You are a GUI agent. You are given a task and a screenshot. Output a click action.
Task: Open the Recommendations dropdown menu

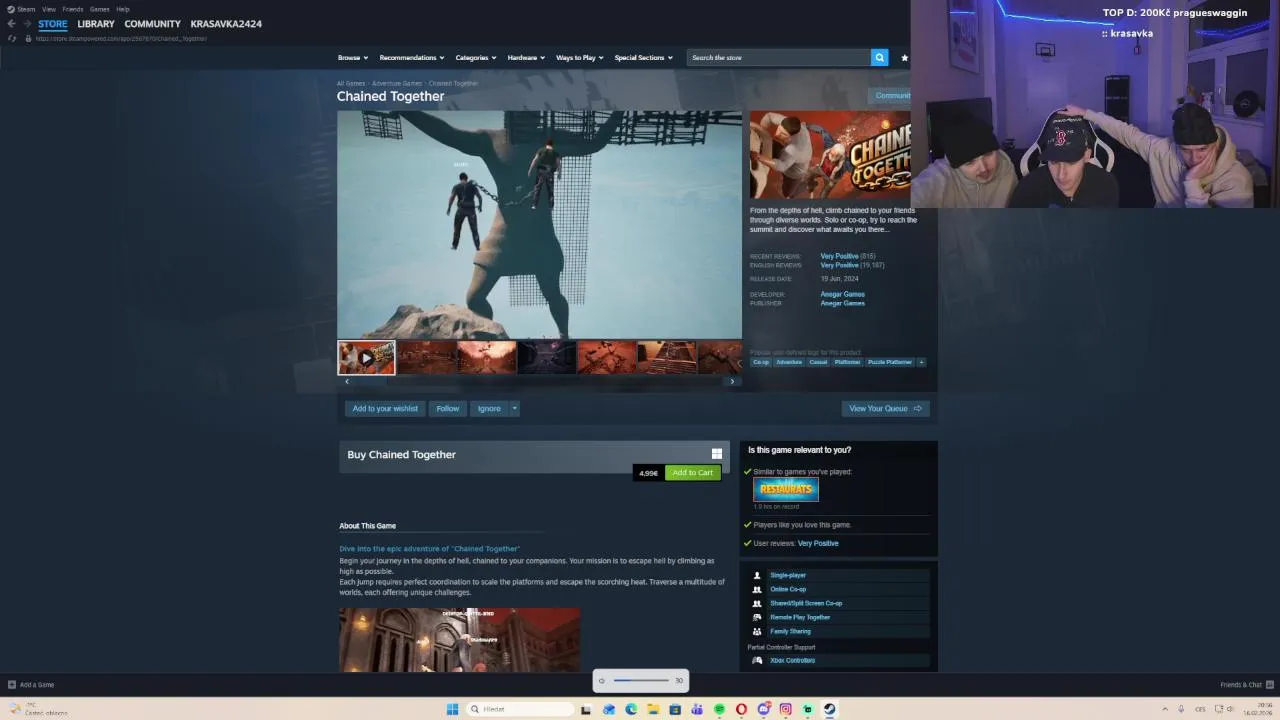412,58
